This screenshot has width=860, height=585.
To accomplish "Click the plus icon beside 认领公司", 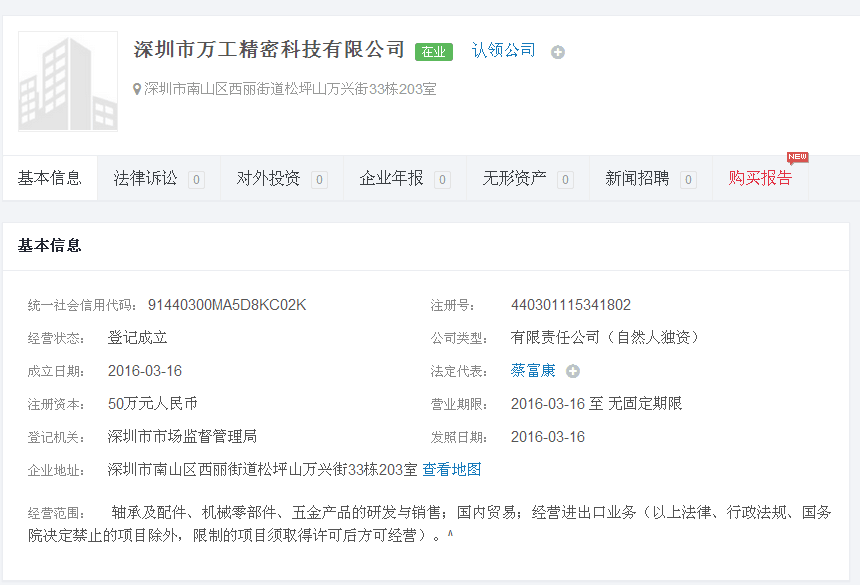I will click(558, 52).
